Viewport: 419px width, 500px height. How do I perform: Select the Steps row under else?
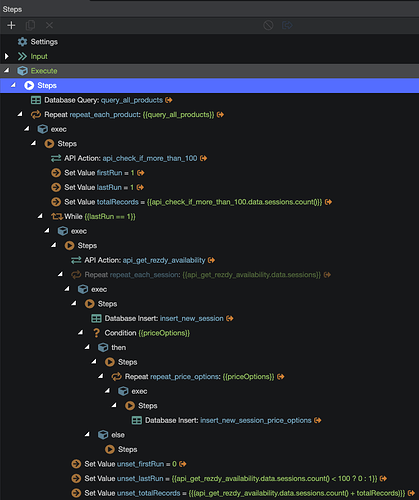click(x=209, y=449)
